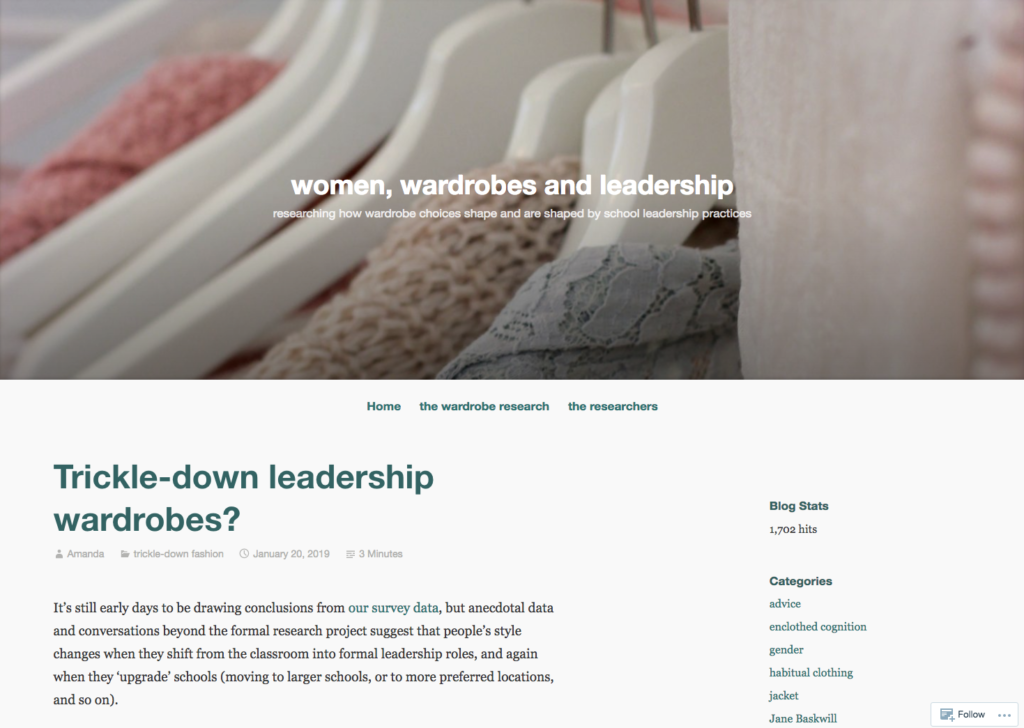The width and height of the screenshot is (1024, 728).
Task: Select the advice category
Action: (784, 604)
